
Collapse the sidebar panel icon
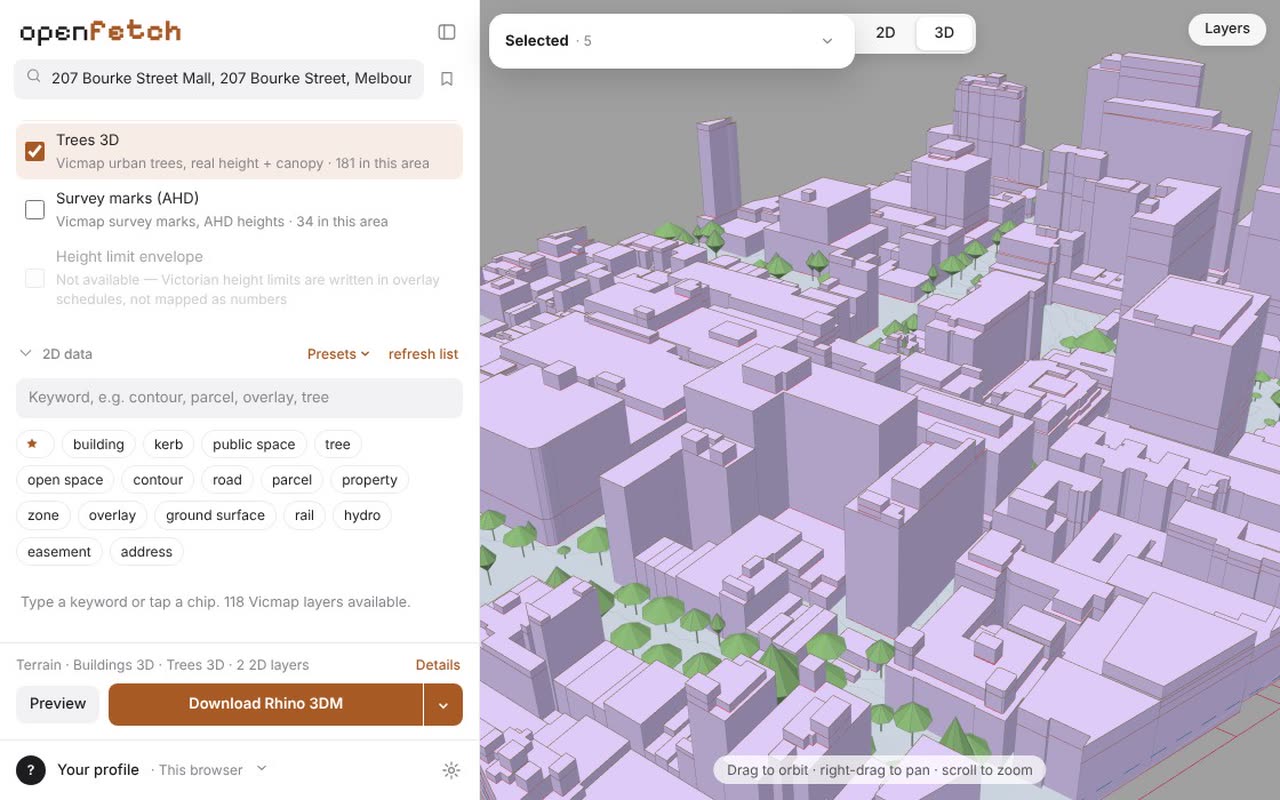coord(447,32)
